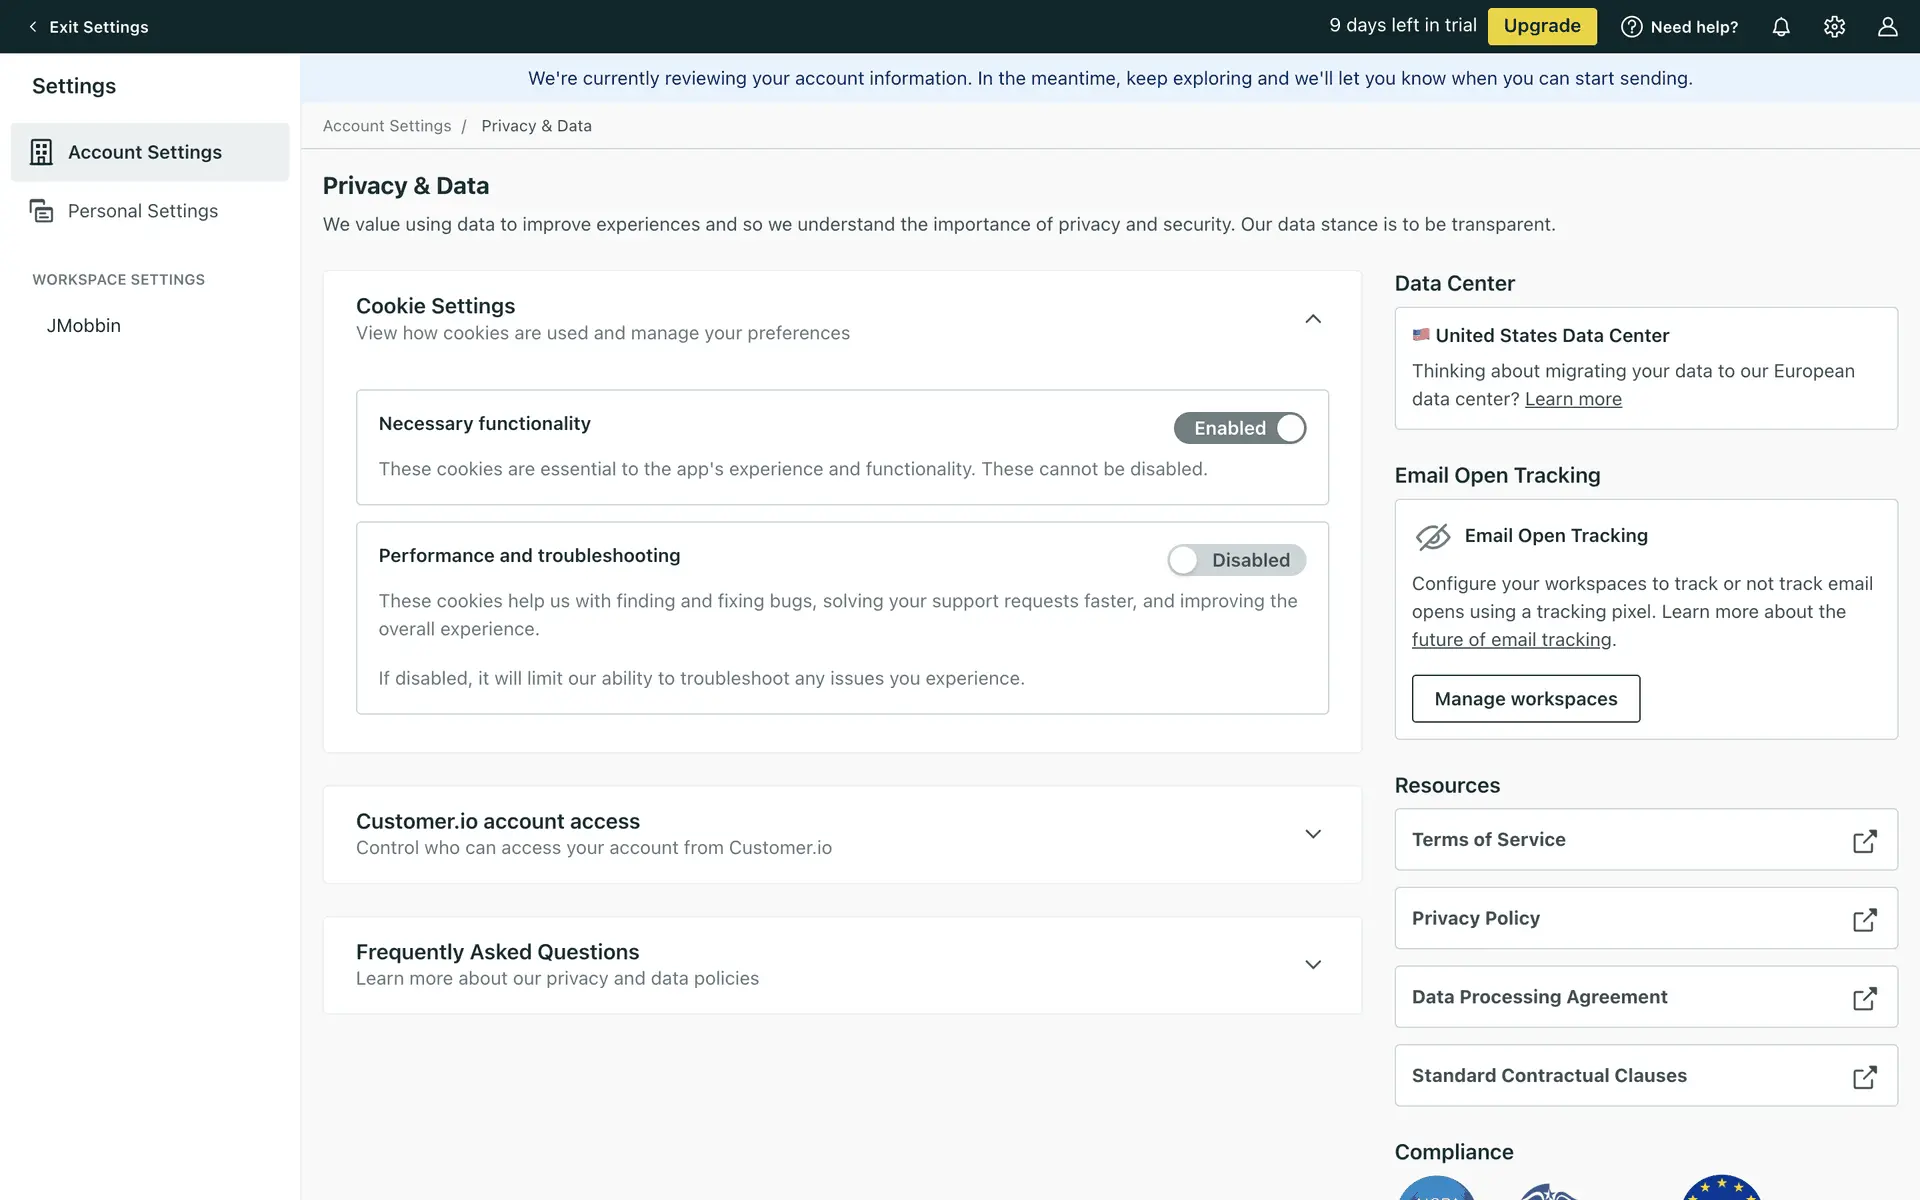Open the future of email tracking link
The image size is (1920, 1200).
1511,640
